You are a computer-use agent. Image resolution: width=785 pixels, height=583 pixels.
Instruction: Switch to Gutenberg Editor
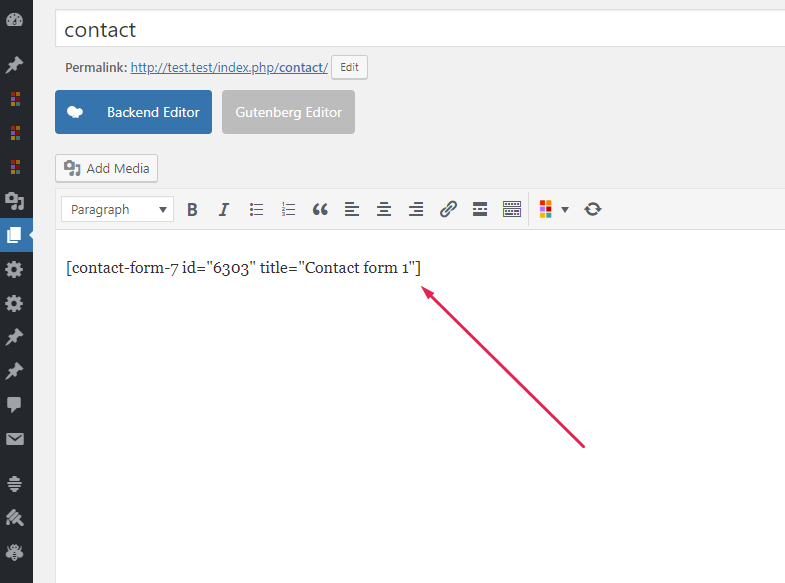click(288, 112)
